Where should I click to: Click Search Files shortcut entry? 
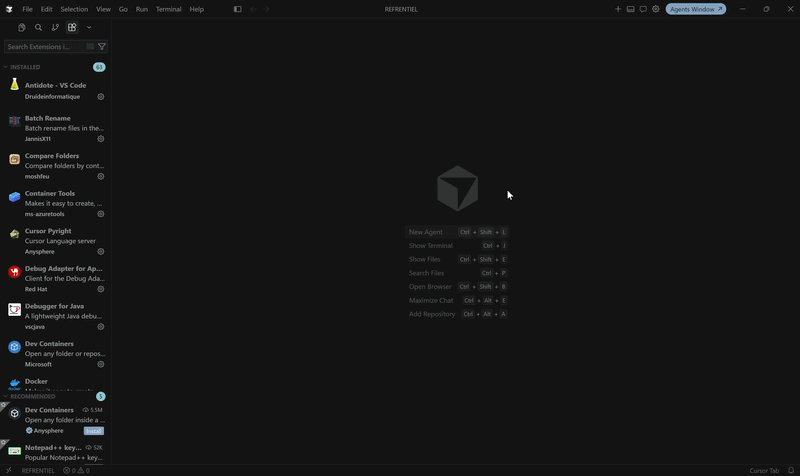tap(457, 273)
